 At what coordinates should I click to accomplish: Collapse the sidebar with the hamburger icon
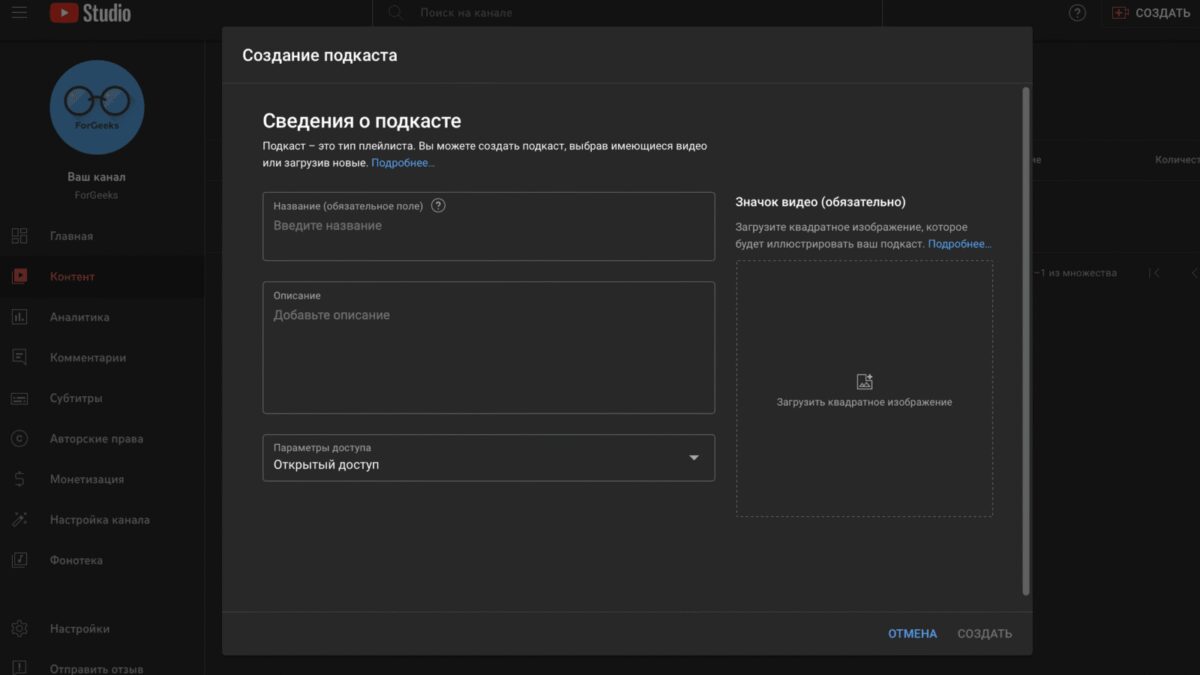coord(18,13)
